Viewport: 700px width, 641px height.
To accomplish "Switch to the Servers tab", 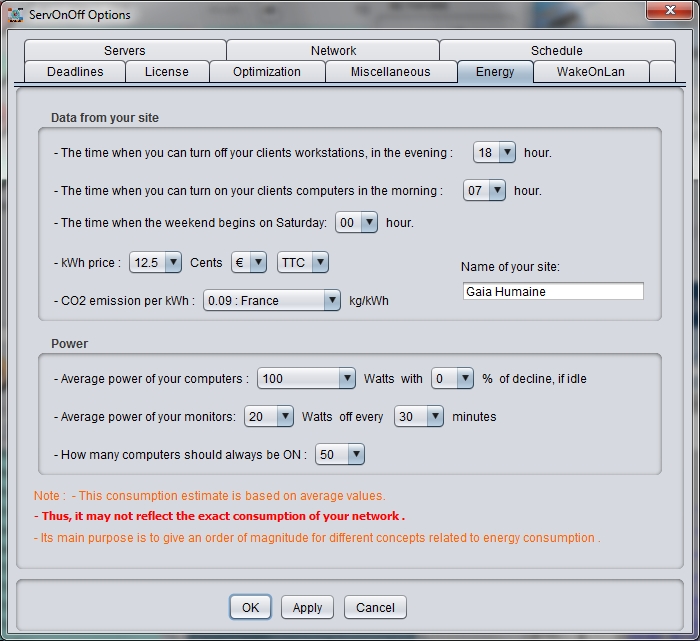I will [125, 50].
